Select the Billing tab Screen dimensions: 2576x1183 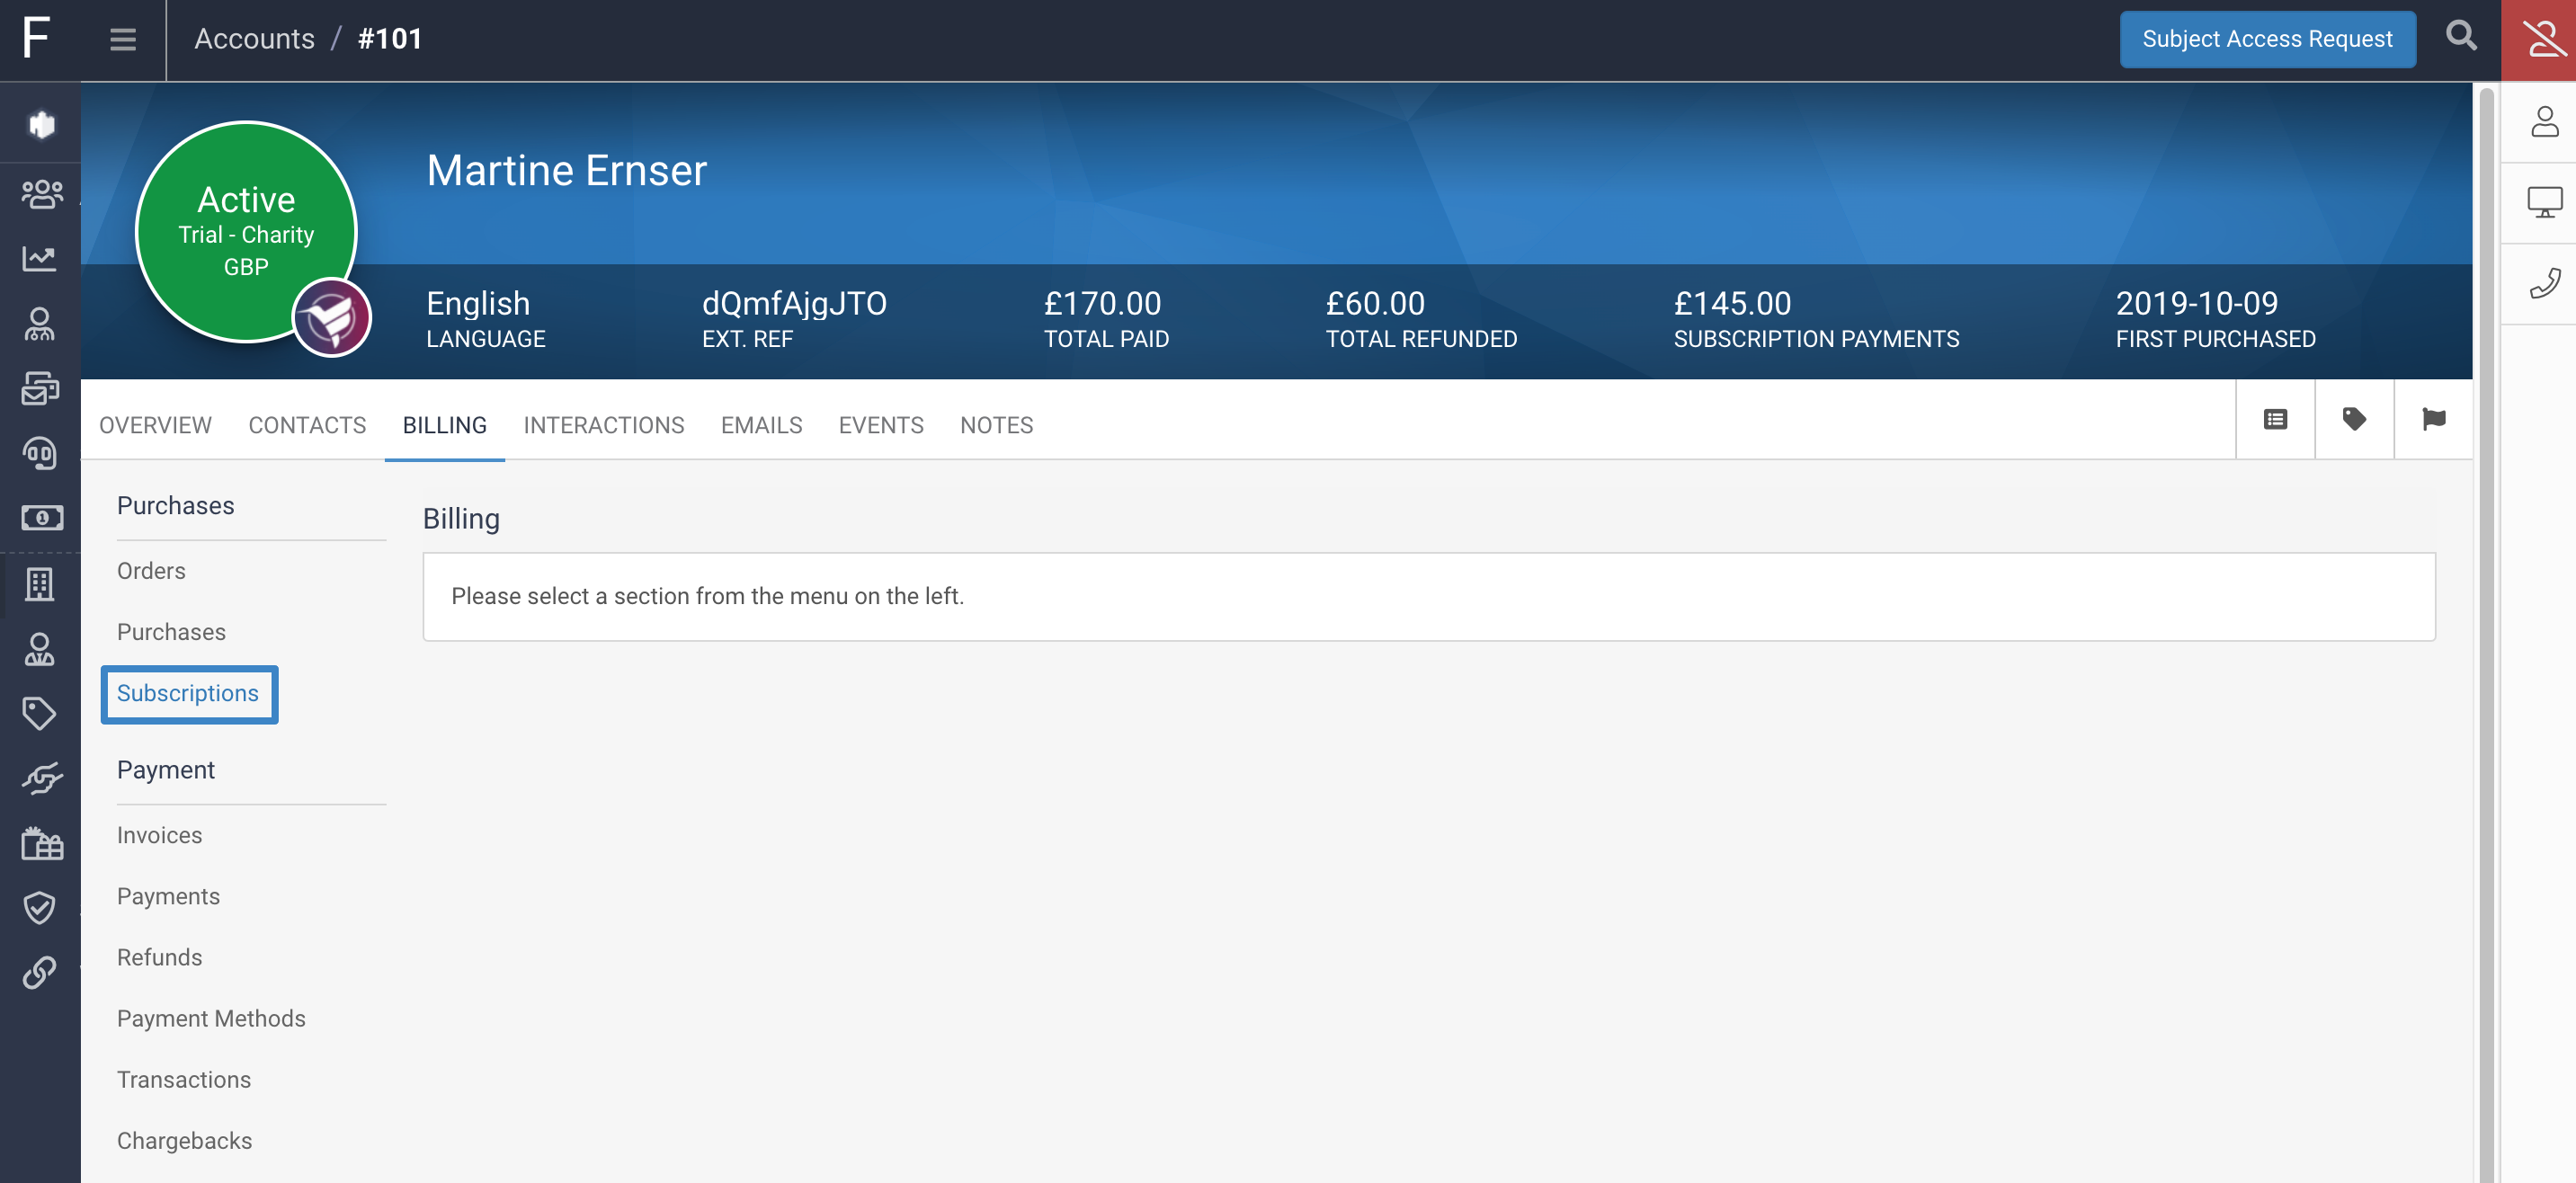click(444, 425)
